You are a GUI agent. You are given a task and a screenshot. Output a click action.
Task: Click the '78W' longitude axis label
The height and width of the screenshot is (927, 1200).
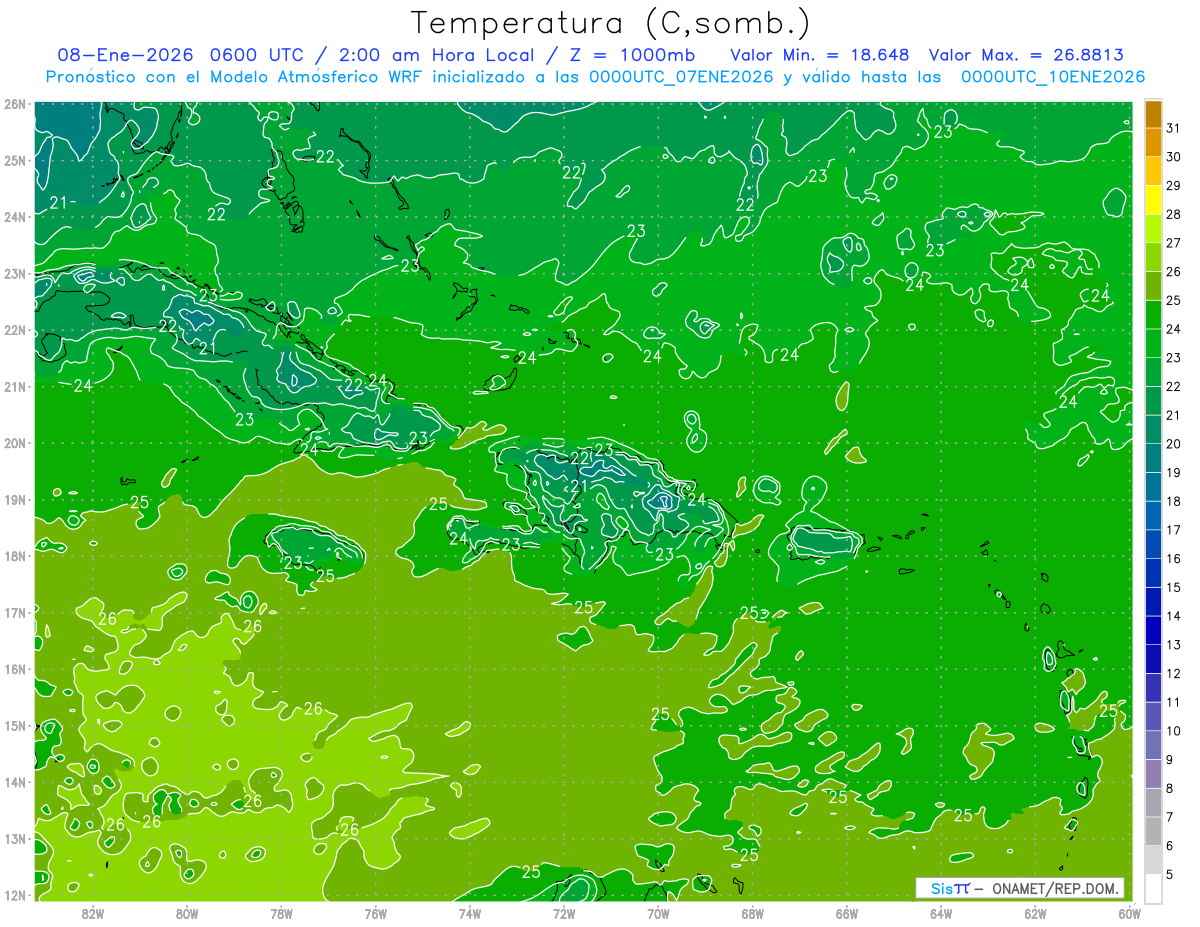(281, 912)
